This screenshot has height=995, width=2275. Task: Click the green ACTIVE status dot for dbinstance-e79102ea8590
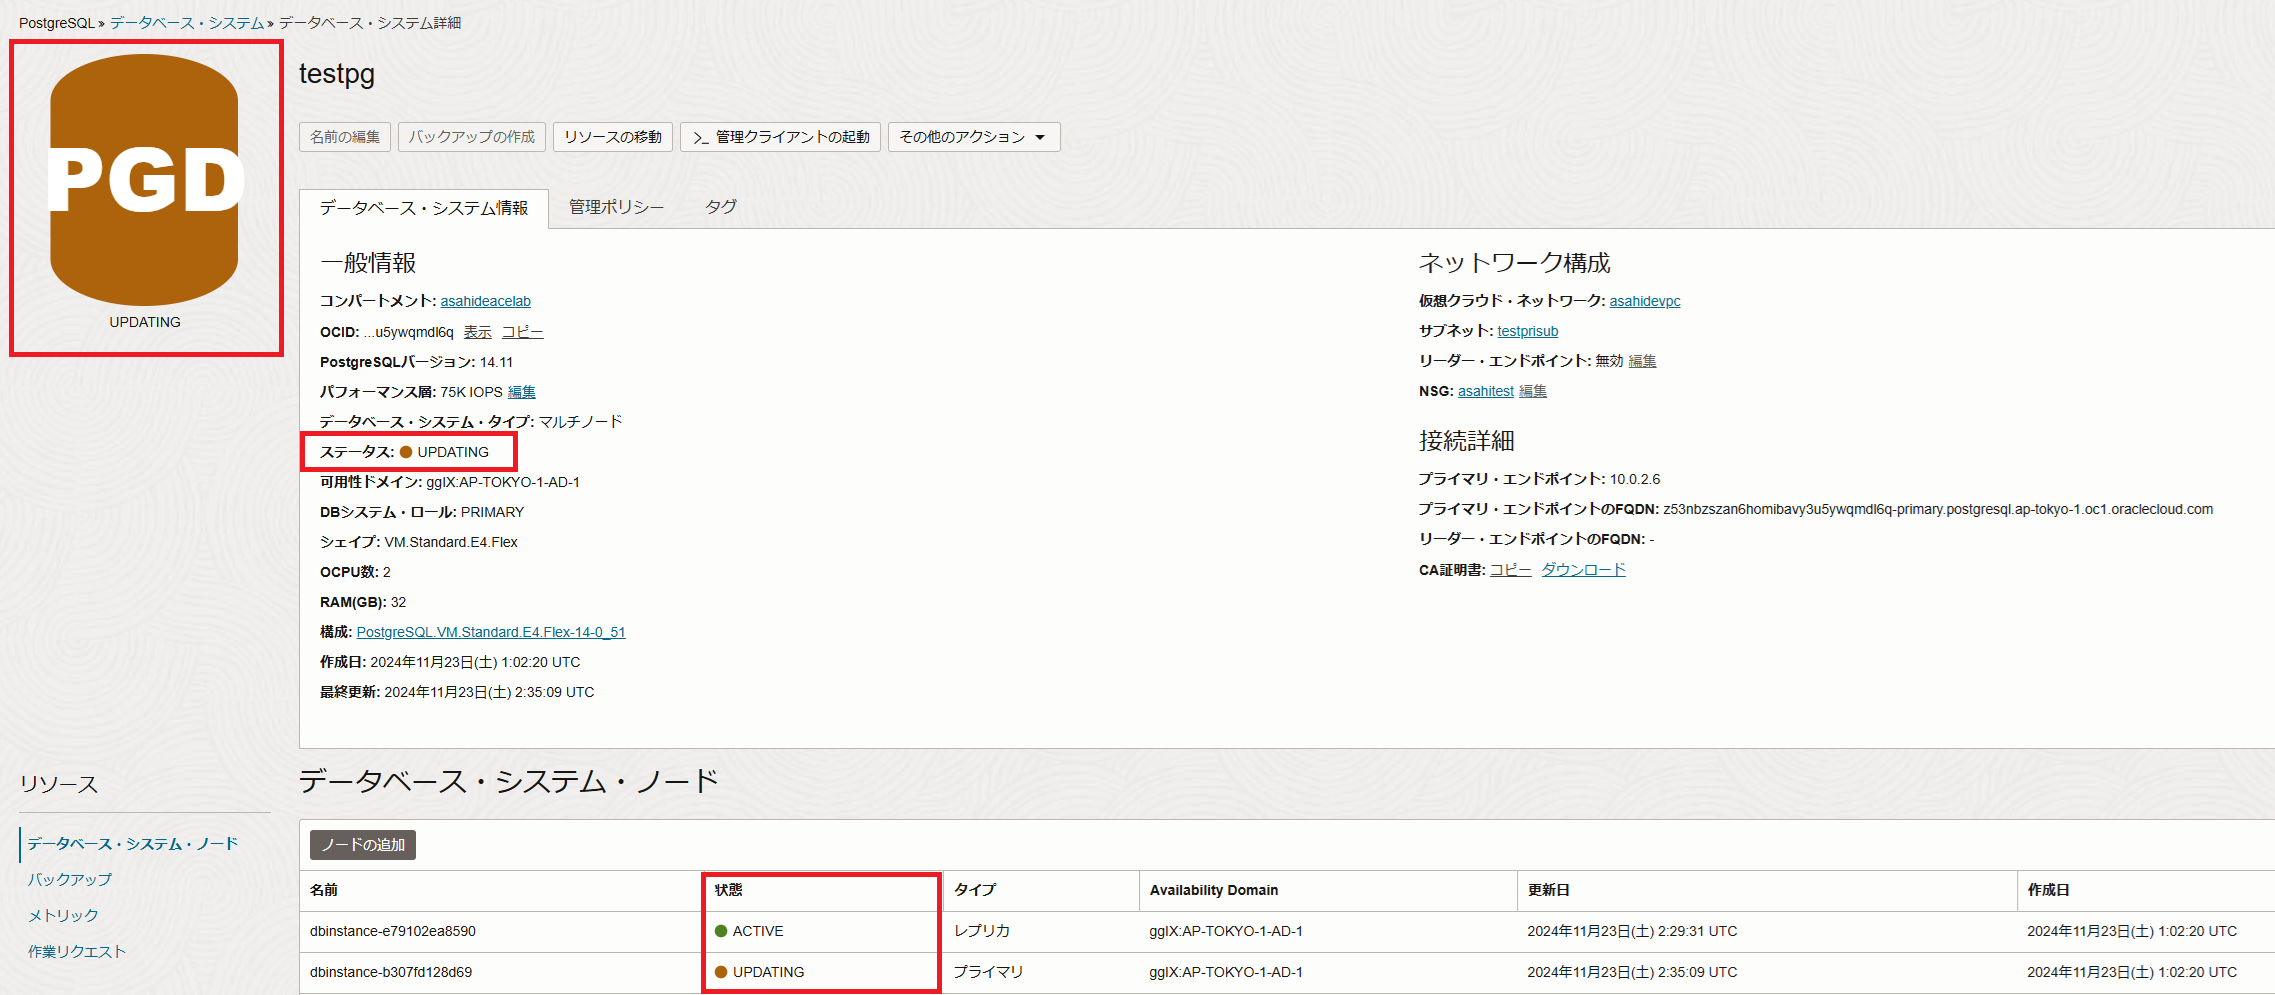(x=721, y=931)
